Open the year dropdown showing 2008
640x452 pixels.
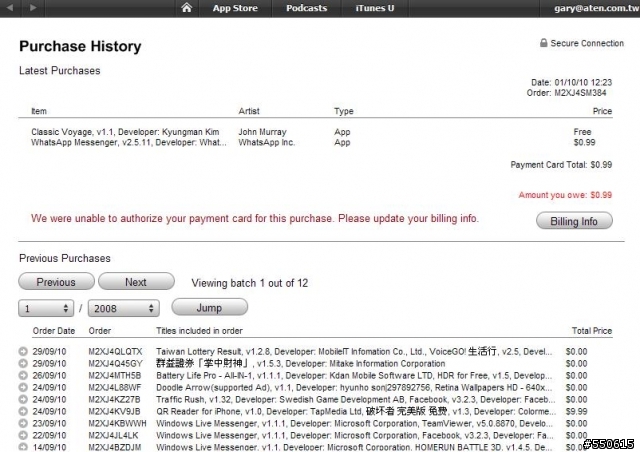pyautogui.click(x=124, y=308)
